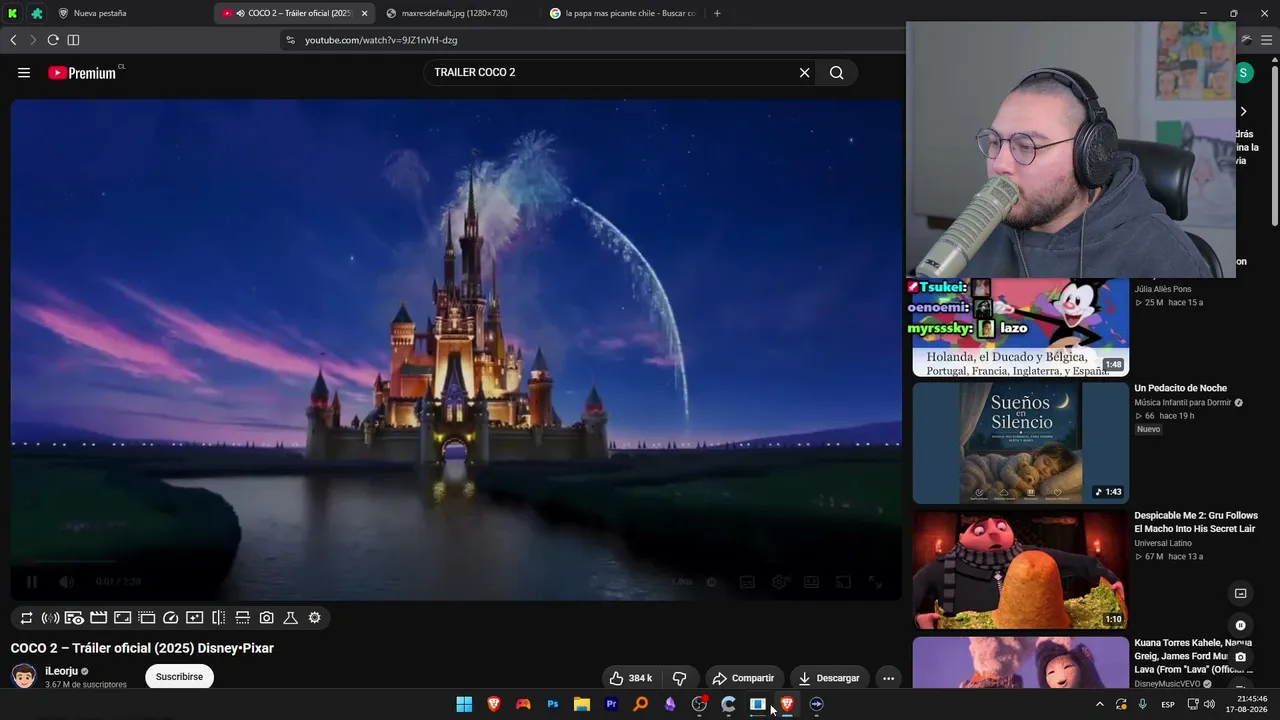Click the youtube.com address bar URL
The image size is (1280, 720).
(x=381, y=40)
